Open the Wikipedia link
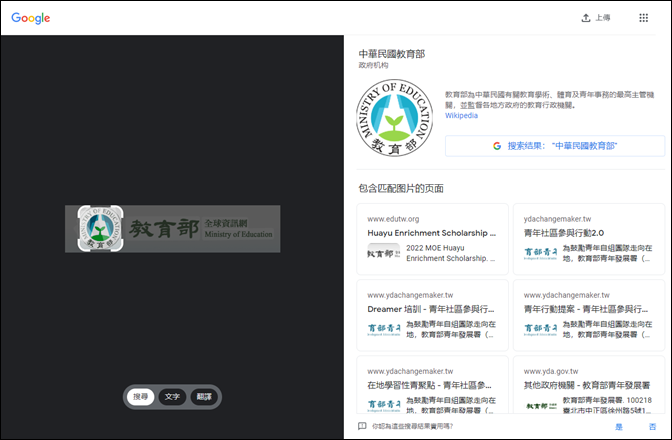 pyautogui.click(x=461, y=116)
